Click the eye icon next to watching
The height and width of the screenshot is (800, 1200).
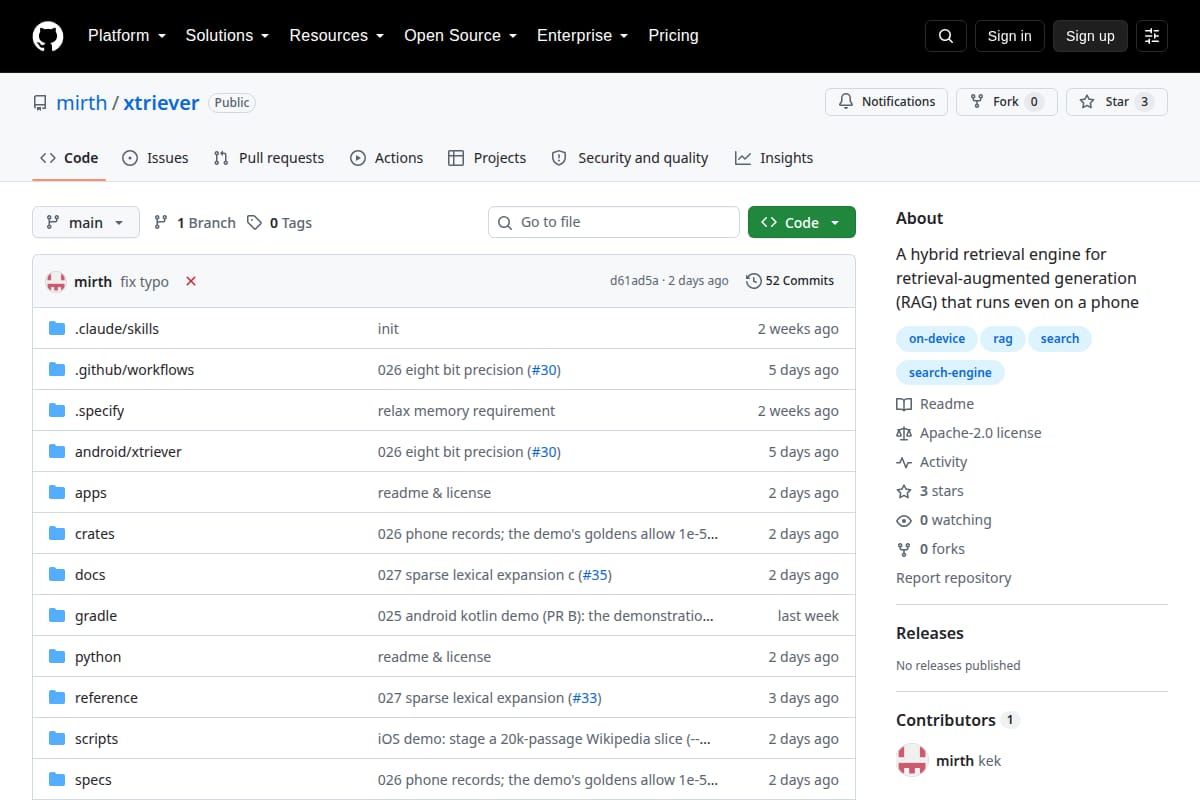point(904,520)
